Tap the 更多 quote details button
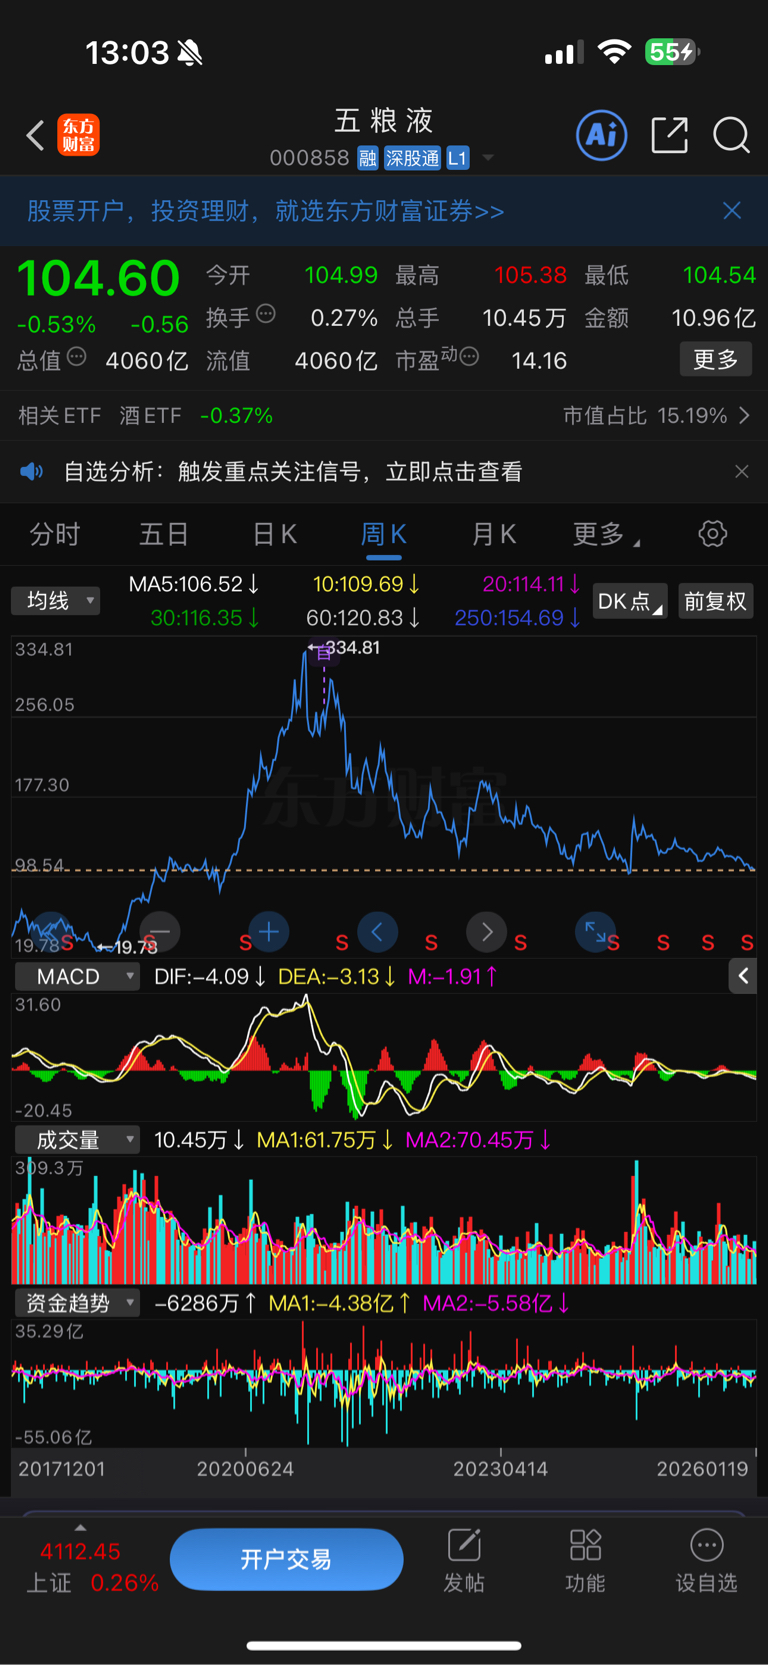This screenshot has width=768, height=1665. click(715, 359)
